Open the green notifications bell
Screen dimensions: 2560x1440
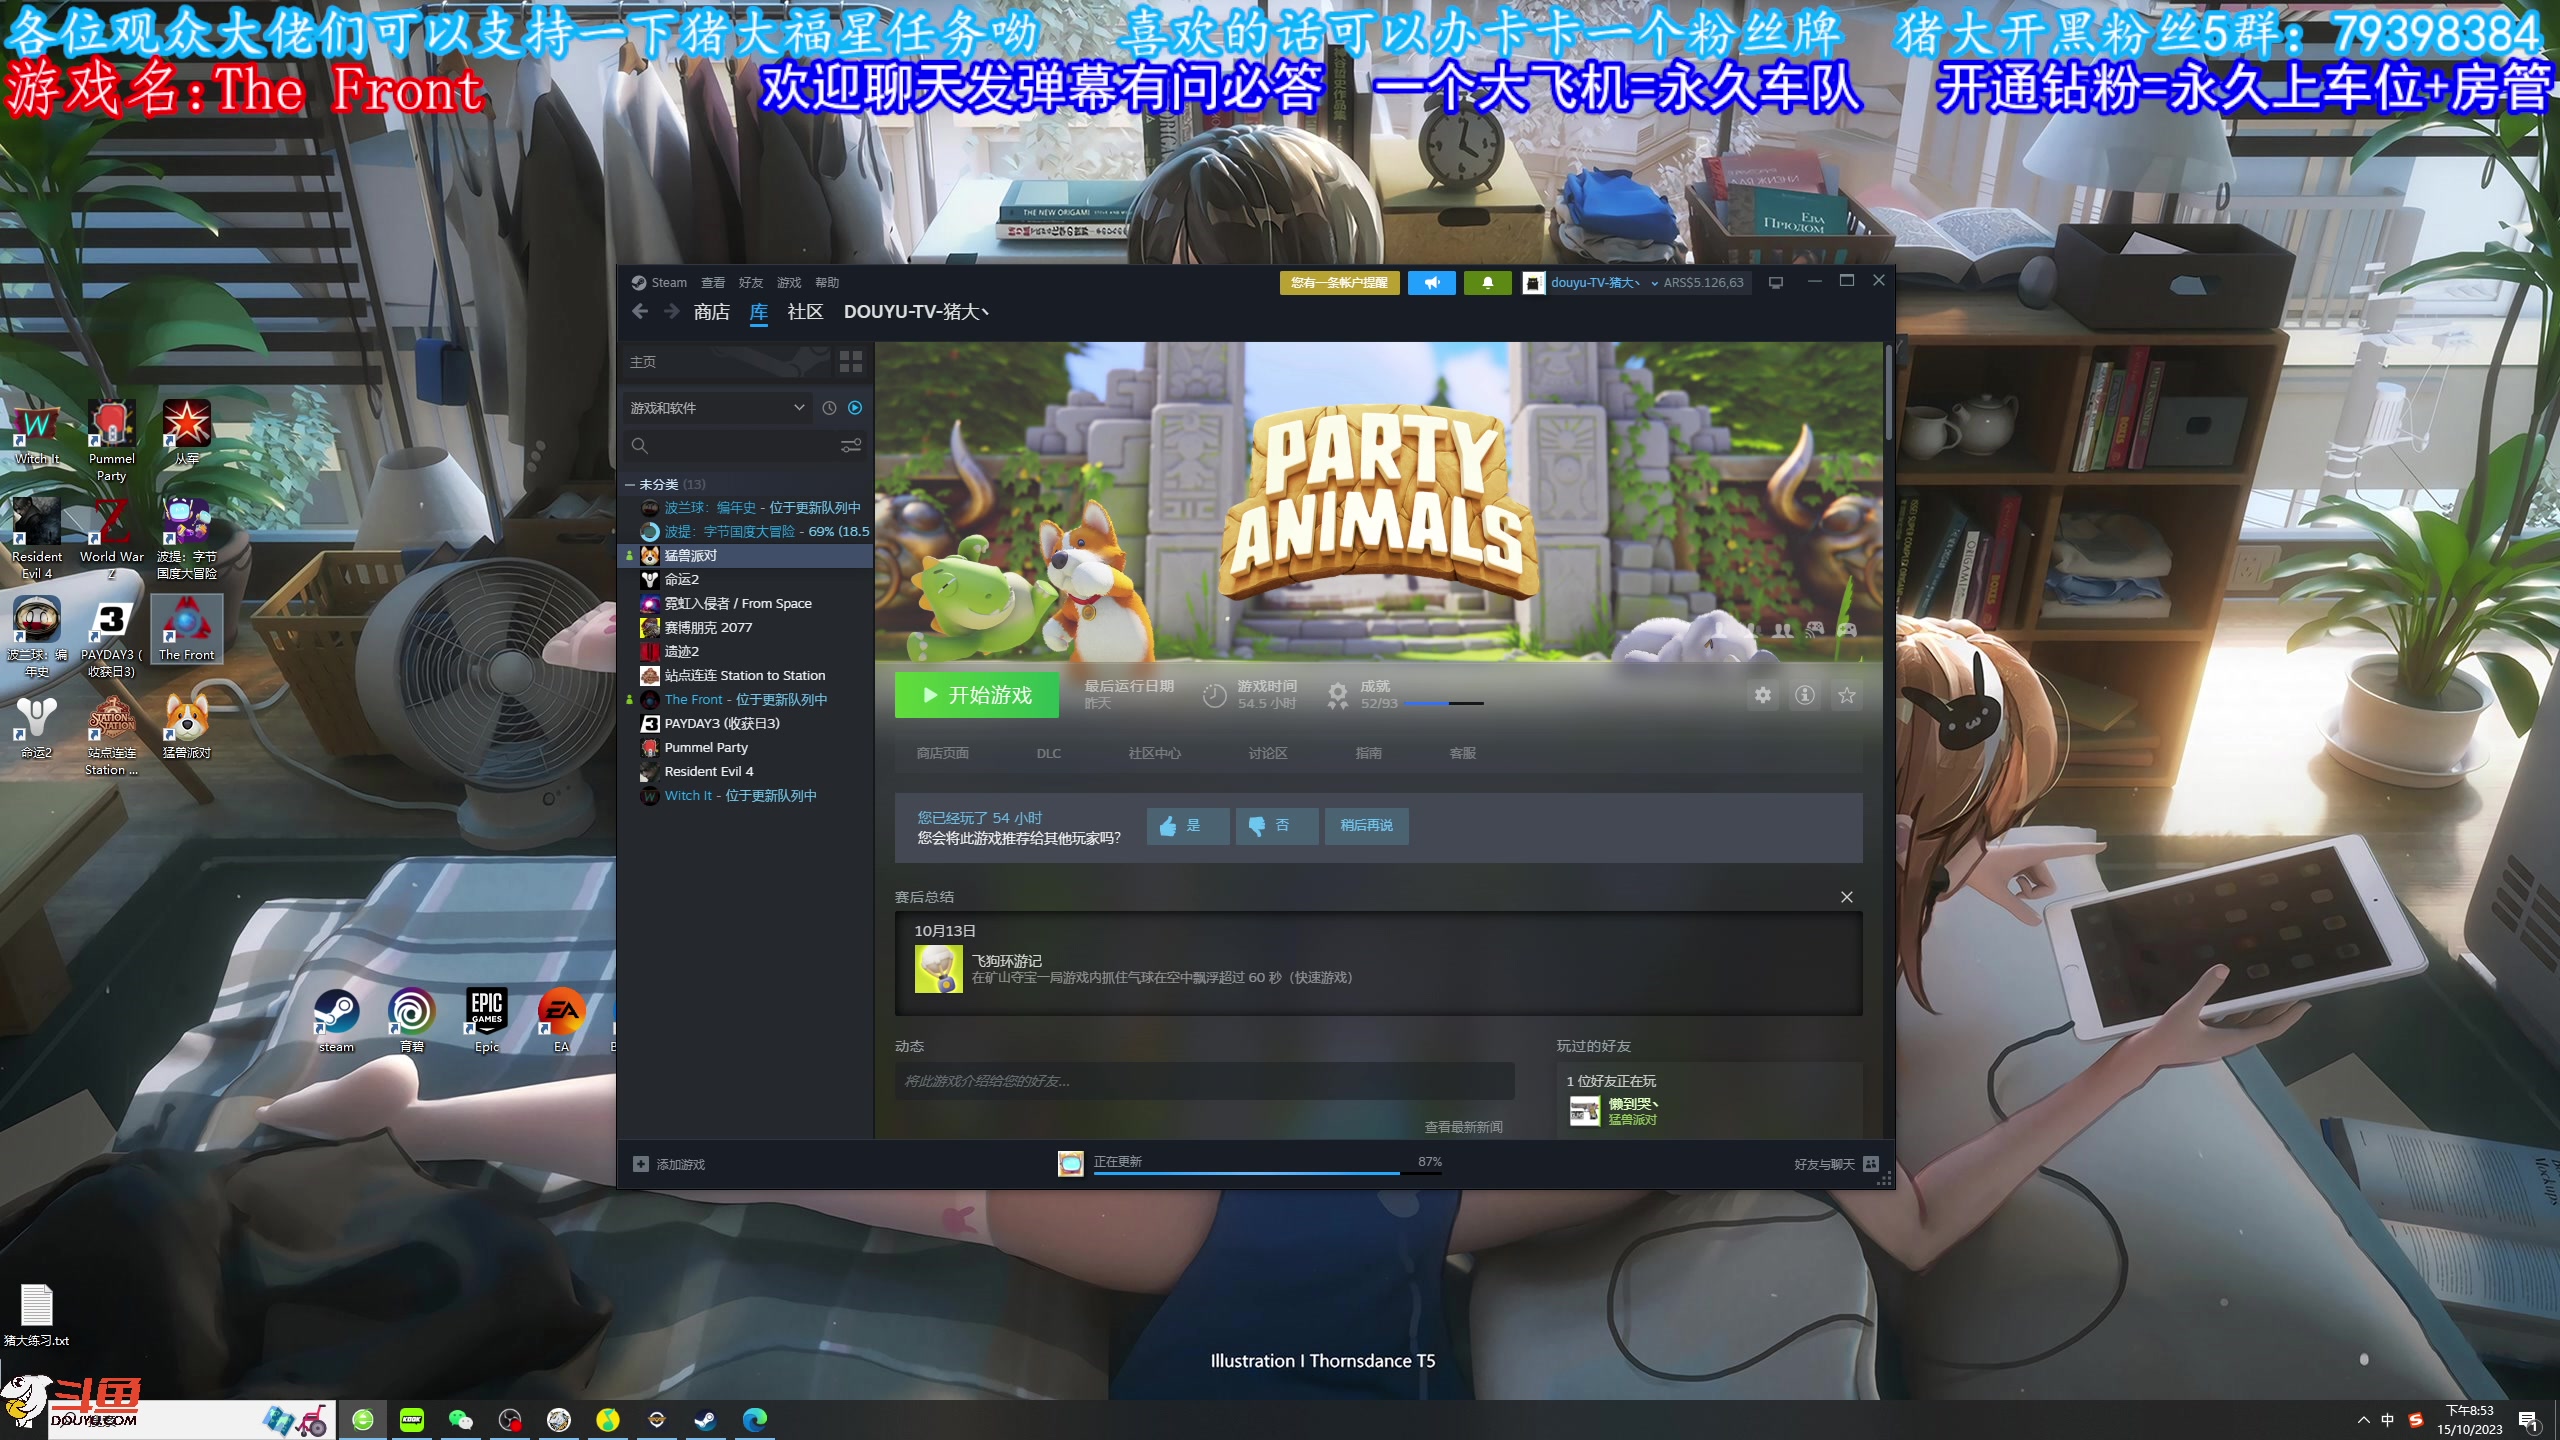point(1487,283)
